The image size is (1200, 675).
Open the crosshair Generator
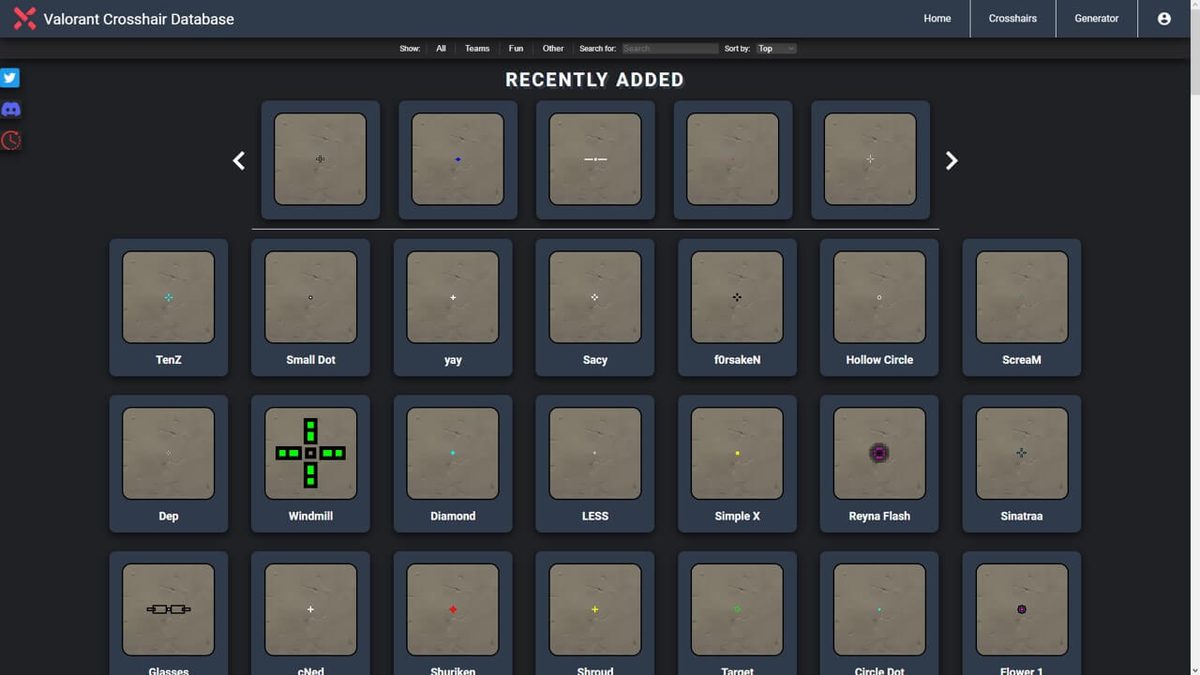1097,18
